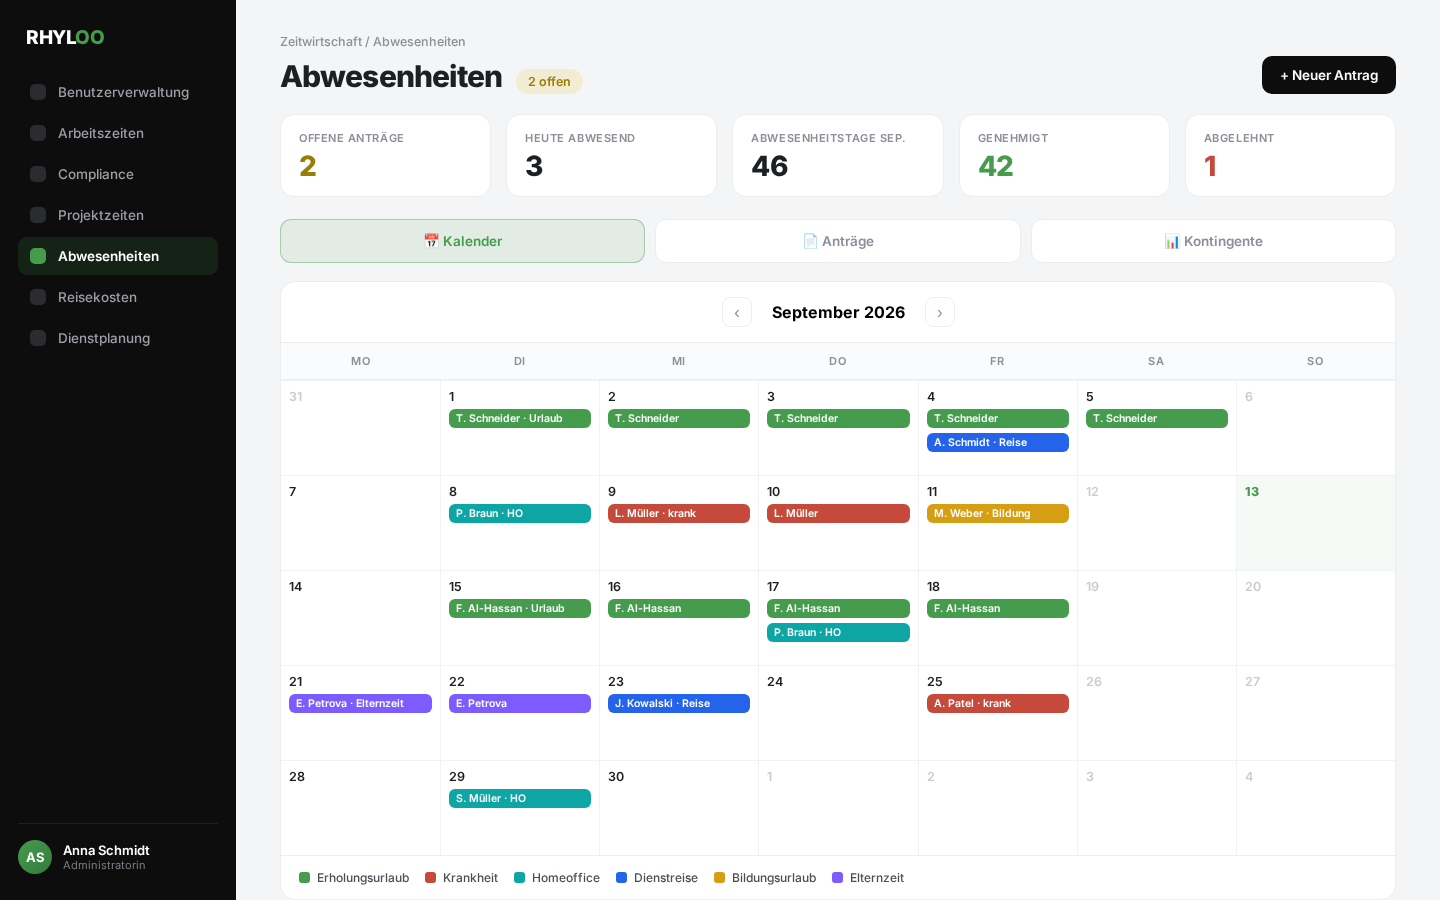Select calendar day 13

pos(1316,523)
